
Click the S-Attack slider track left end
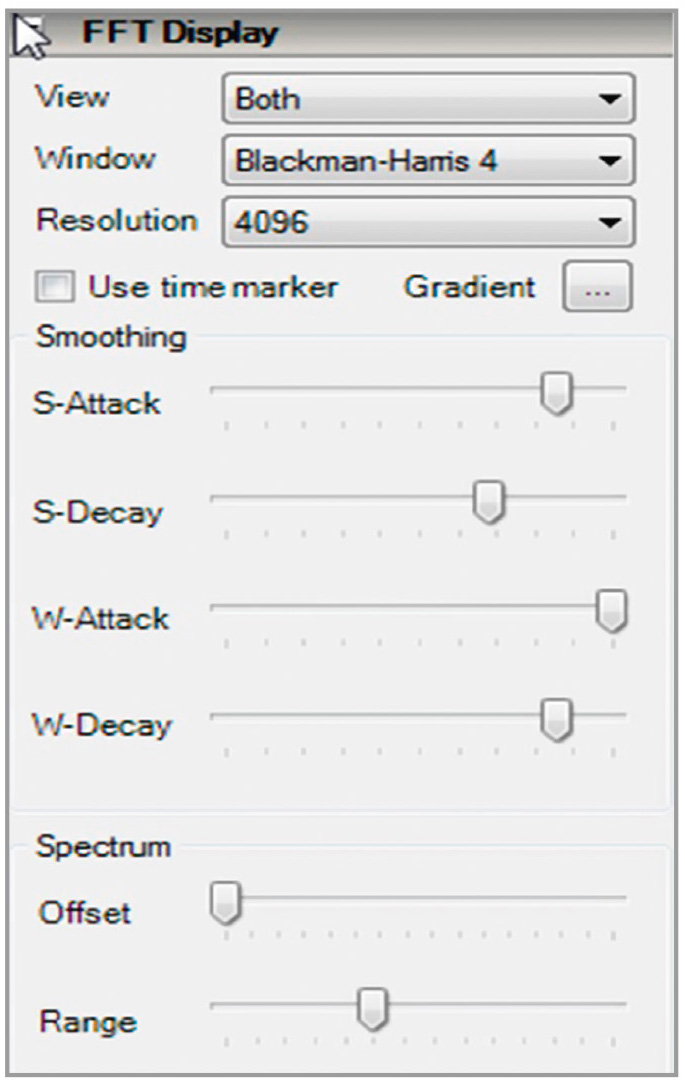point(216,389)
